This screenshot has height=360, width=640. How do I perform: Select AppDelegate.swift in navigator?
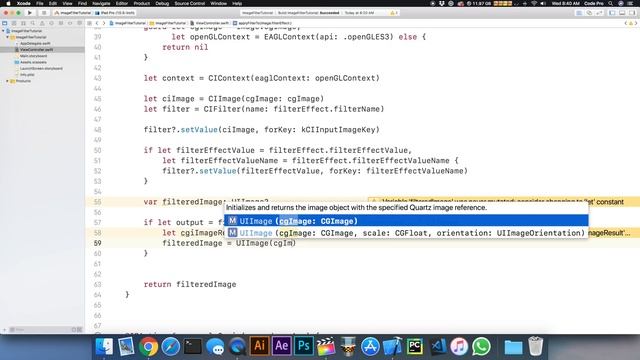[x=35, y=43]
